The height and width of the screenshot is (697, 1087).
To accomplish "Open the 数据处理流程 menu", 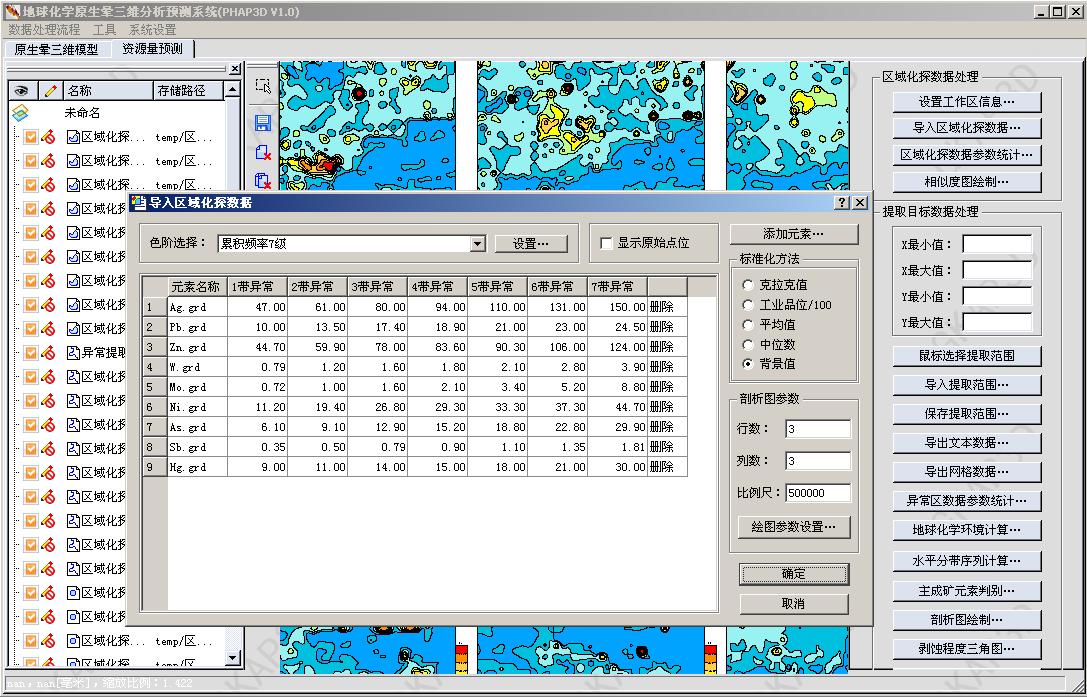I will 44,30.
